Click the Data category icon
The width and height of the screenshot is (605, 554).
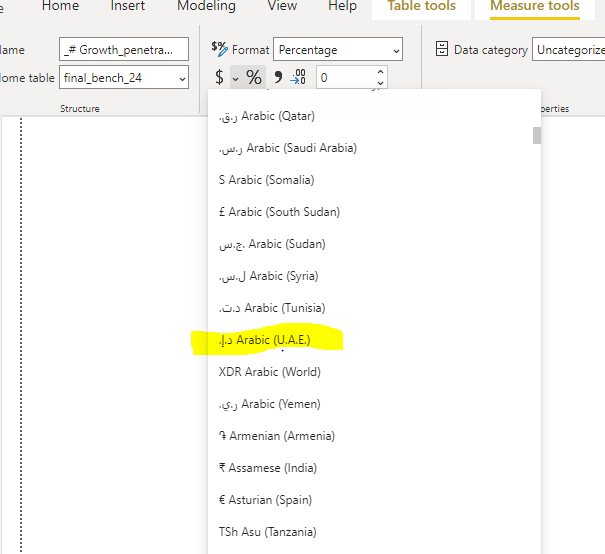tap(441, 49)
